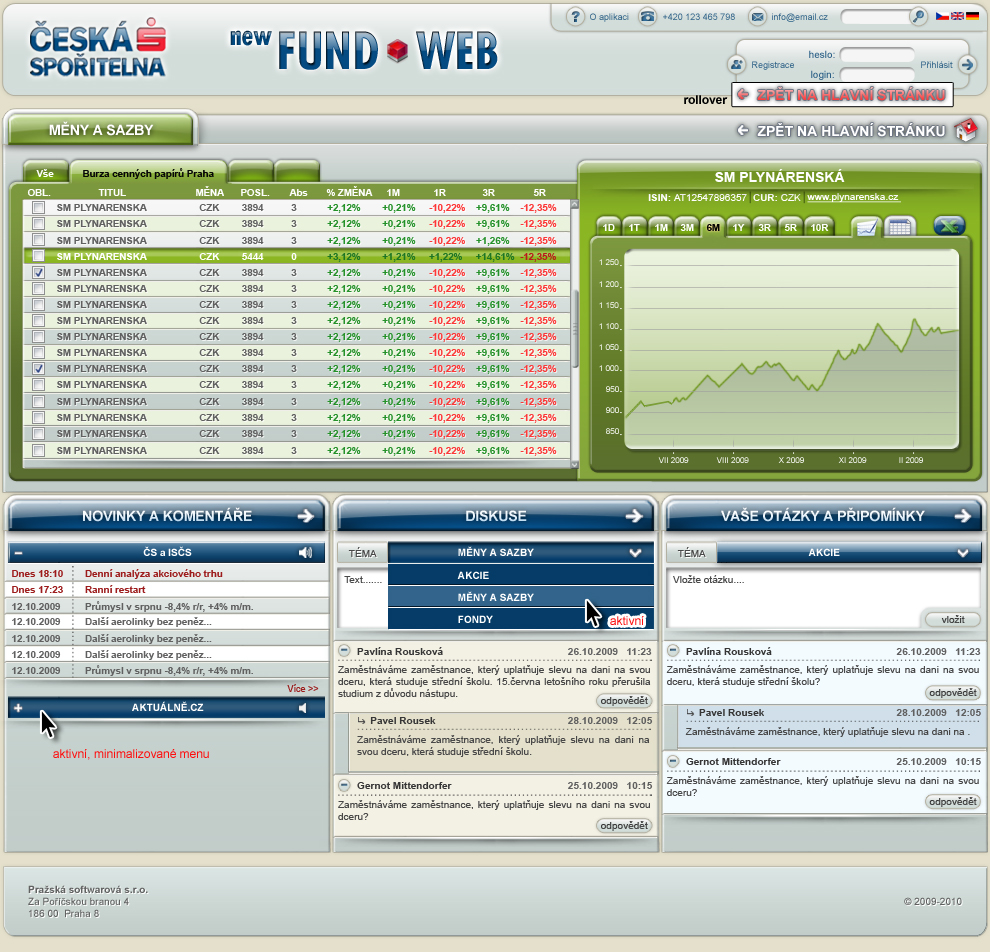This screenshot has width=990, height=952.
Task: Select the Vše tab
Action: coord(45,173)
